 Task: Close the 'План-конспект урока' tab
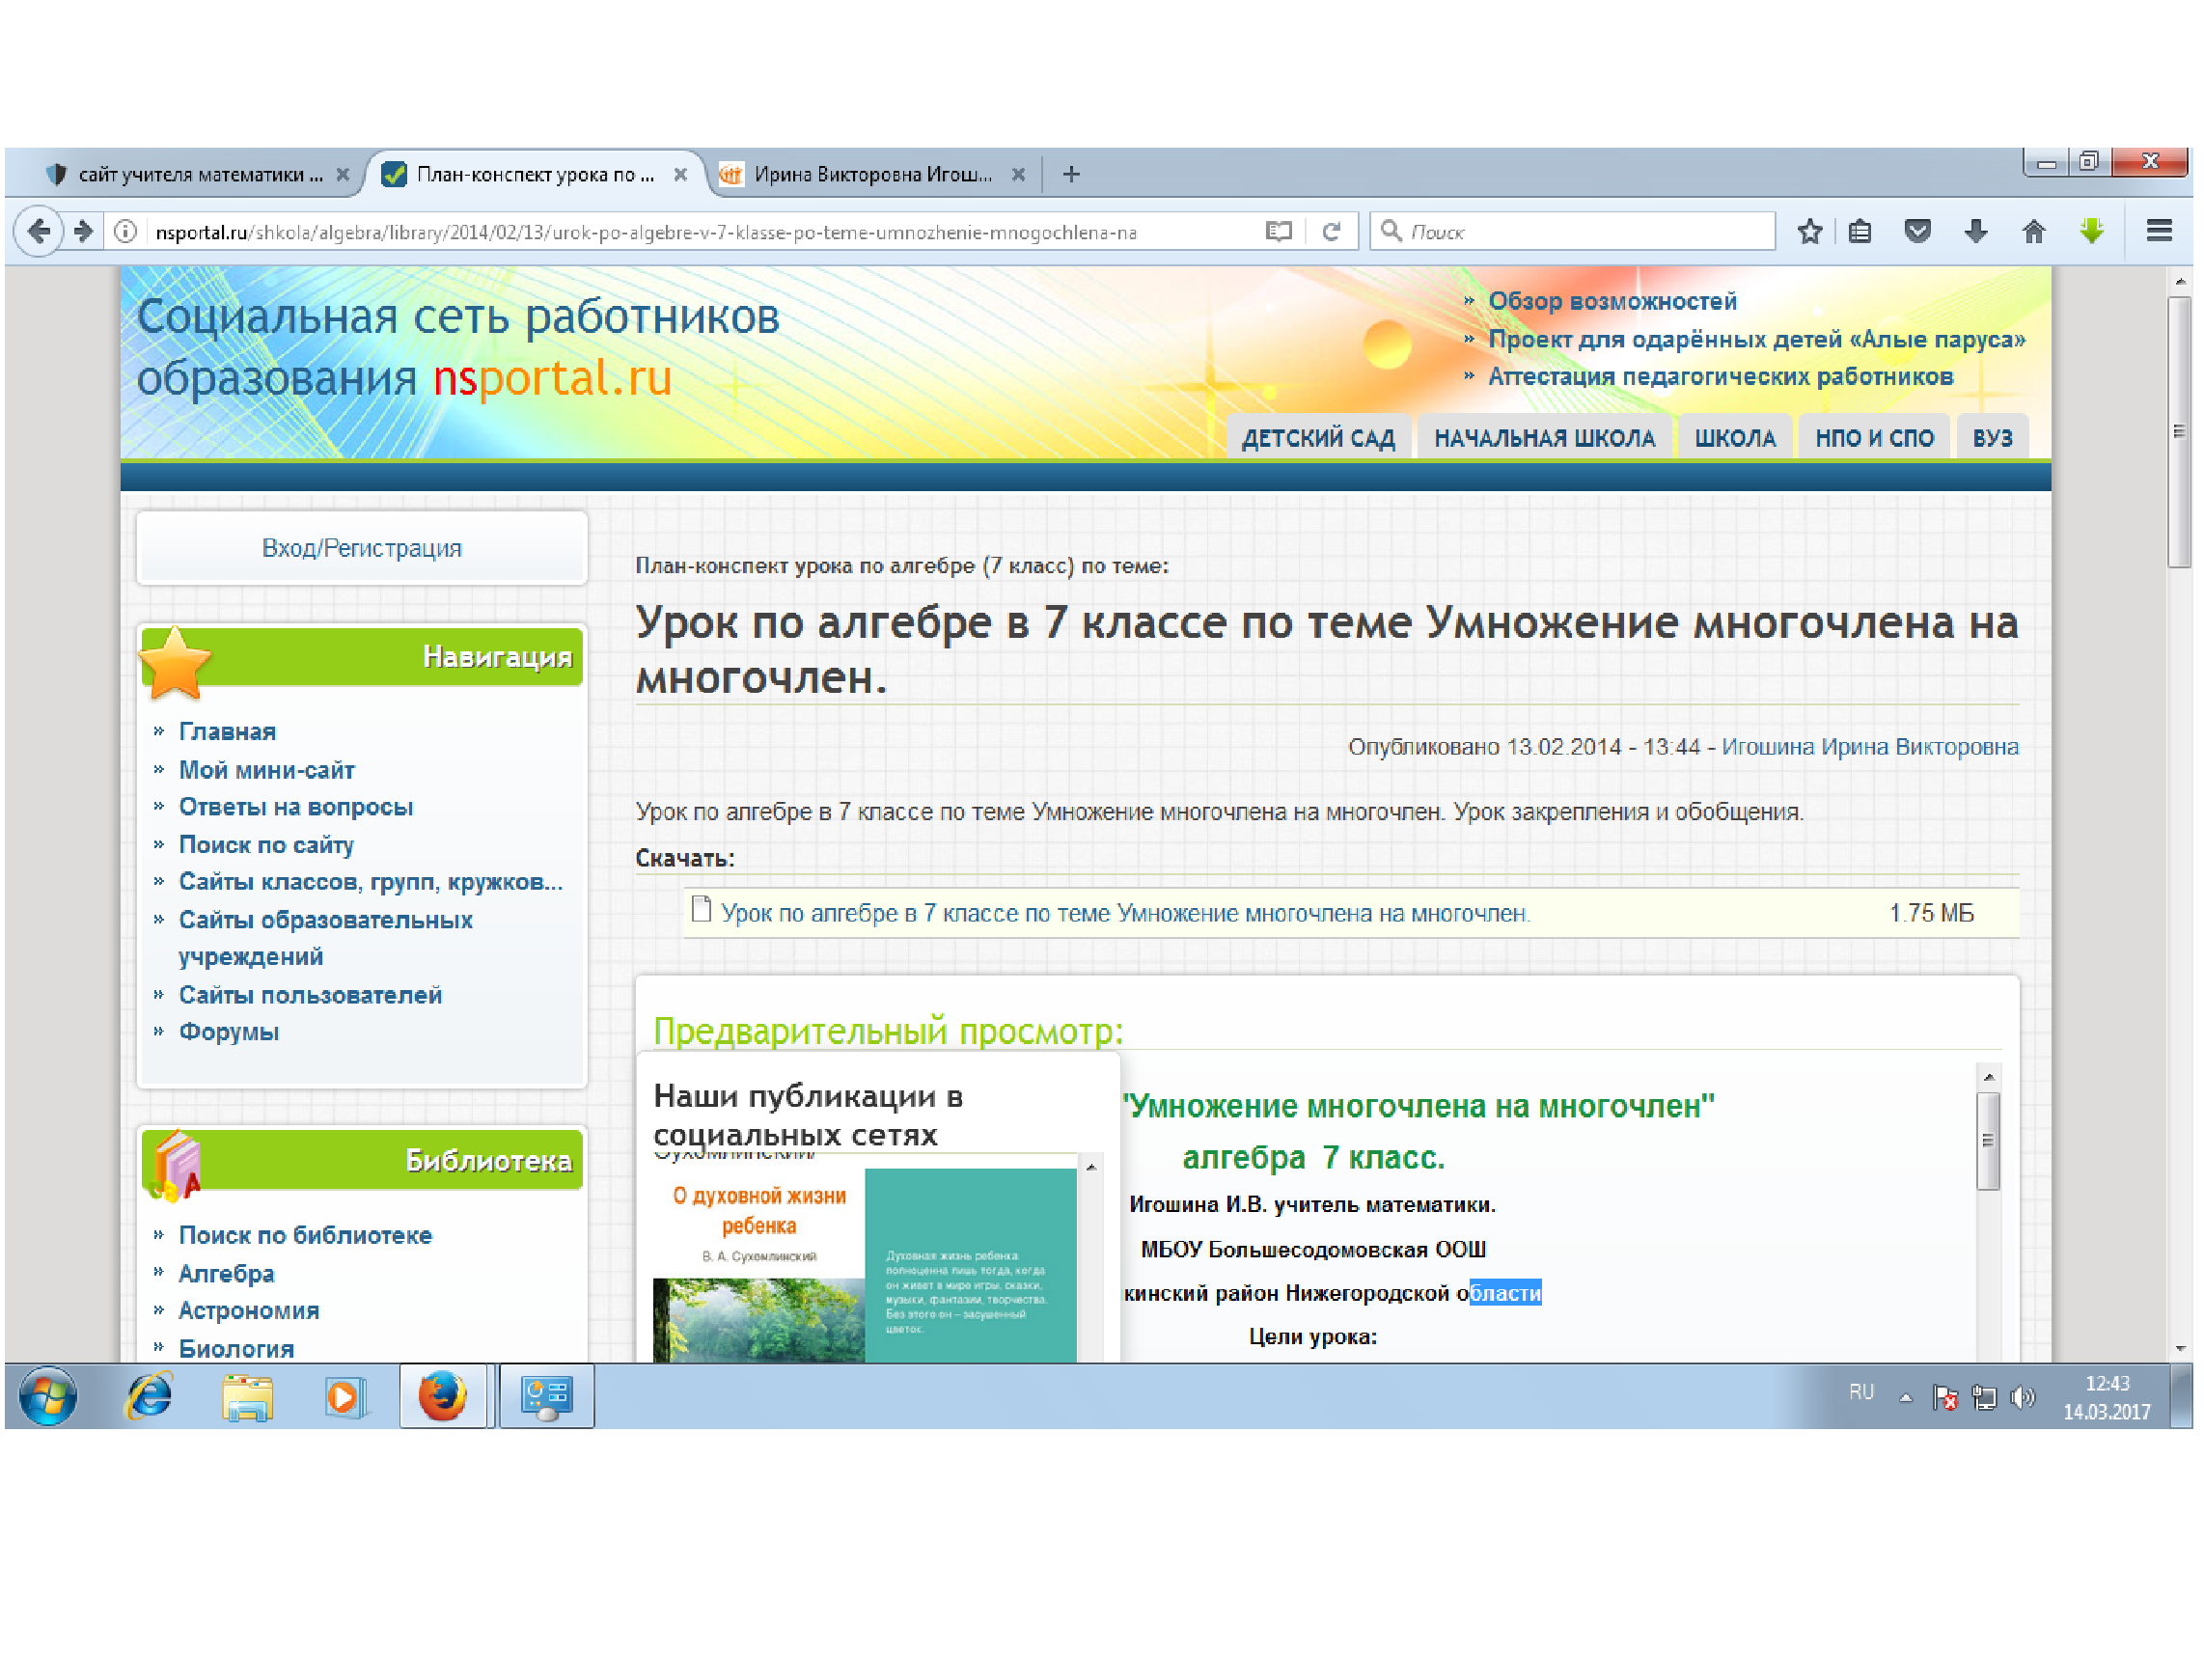680,174
